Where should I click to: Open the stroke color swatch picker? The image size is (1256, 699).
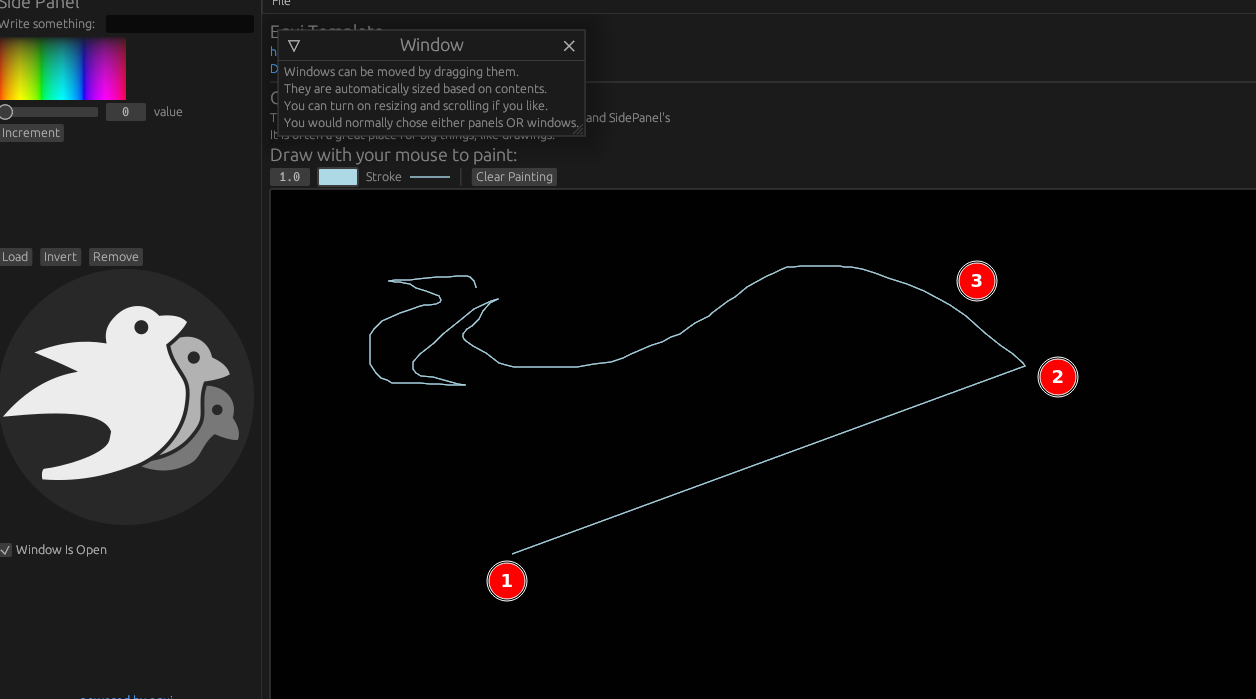pos(337,176)
